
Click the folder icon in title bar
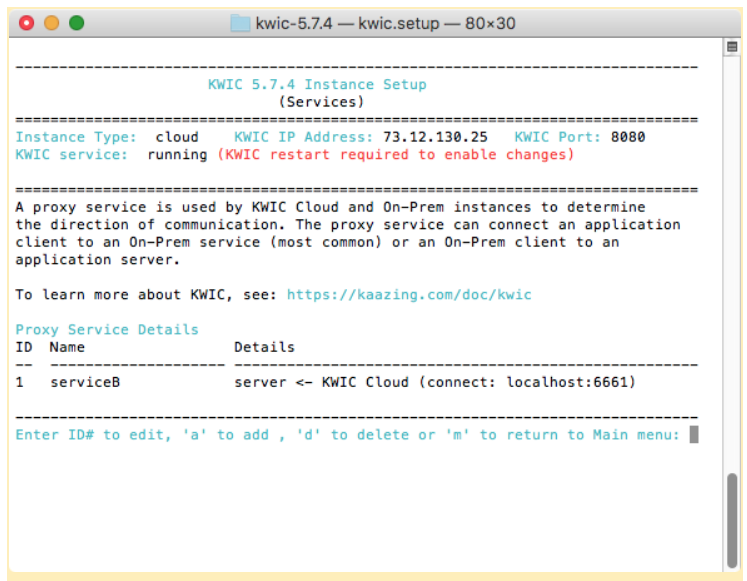pos(240,23)
